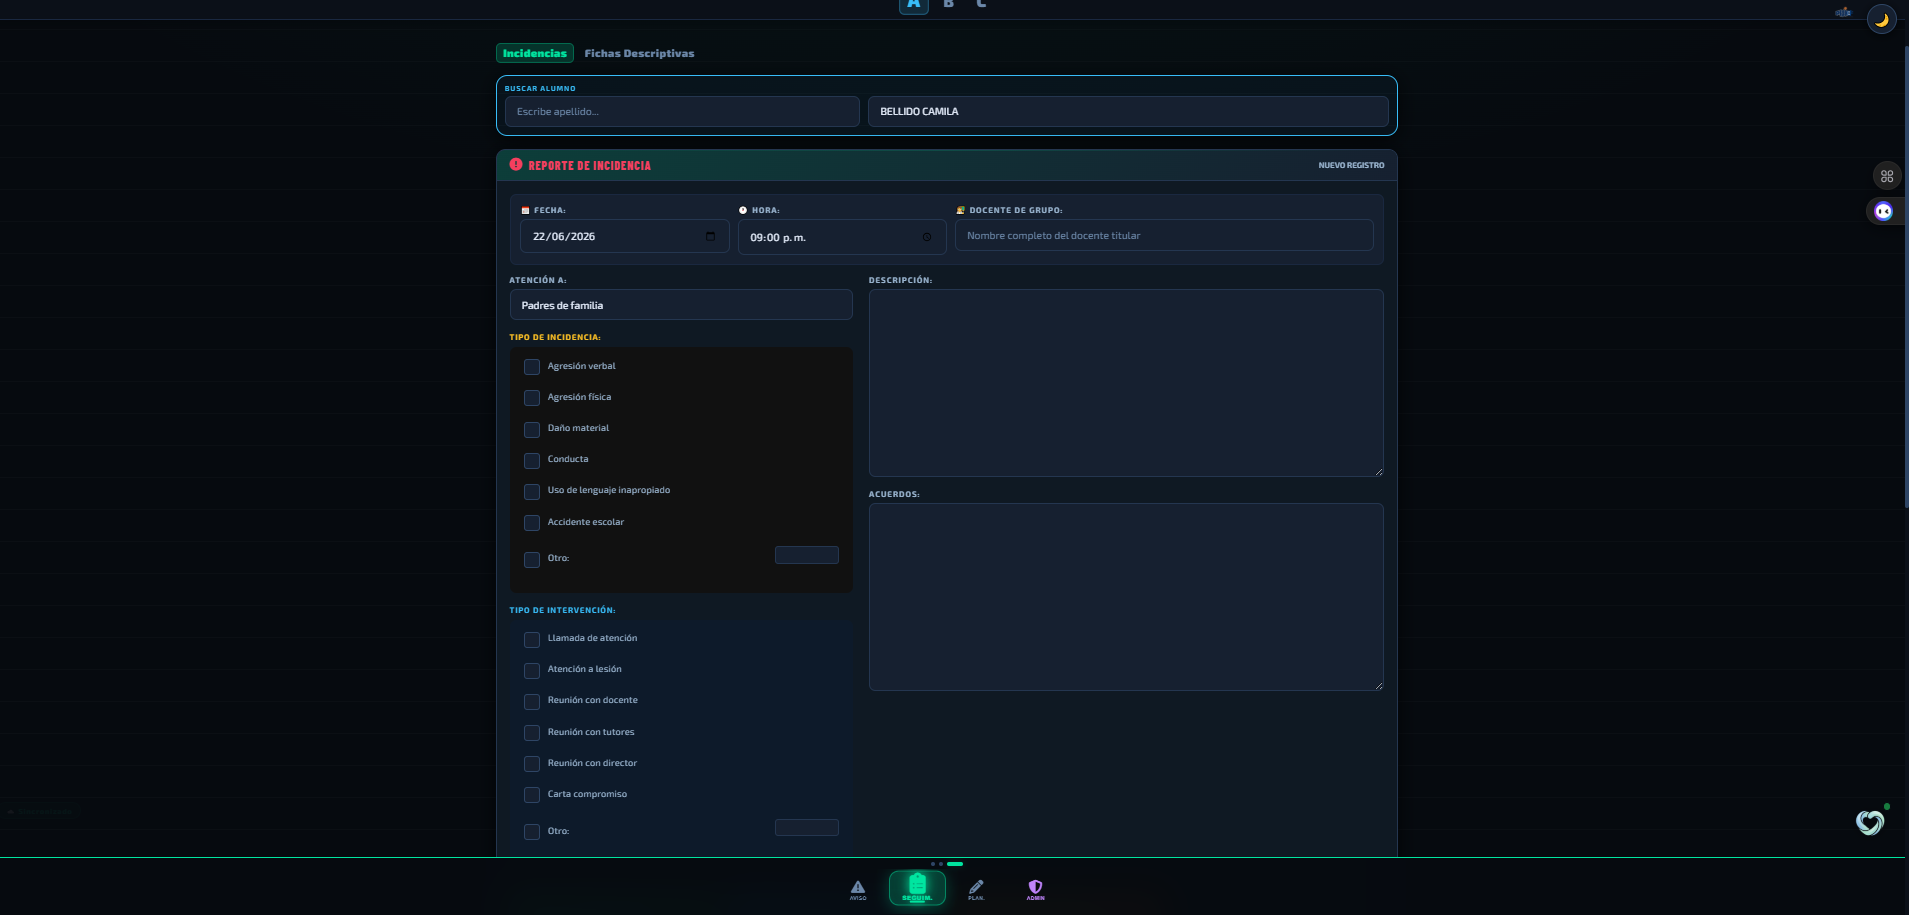
Task: Click the Descripción text area
Action: [x=1126, y=383]
